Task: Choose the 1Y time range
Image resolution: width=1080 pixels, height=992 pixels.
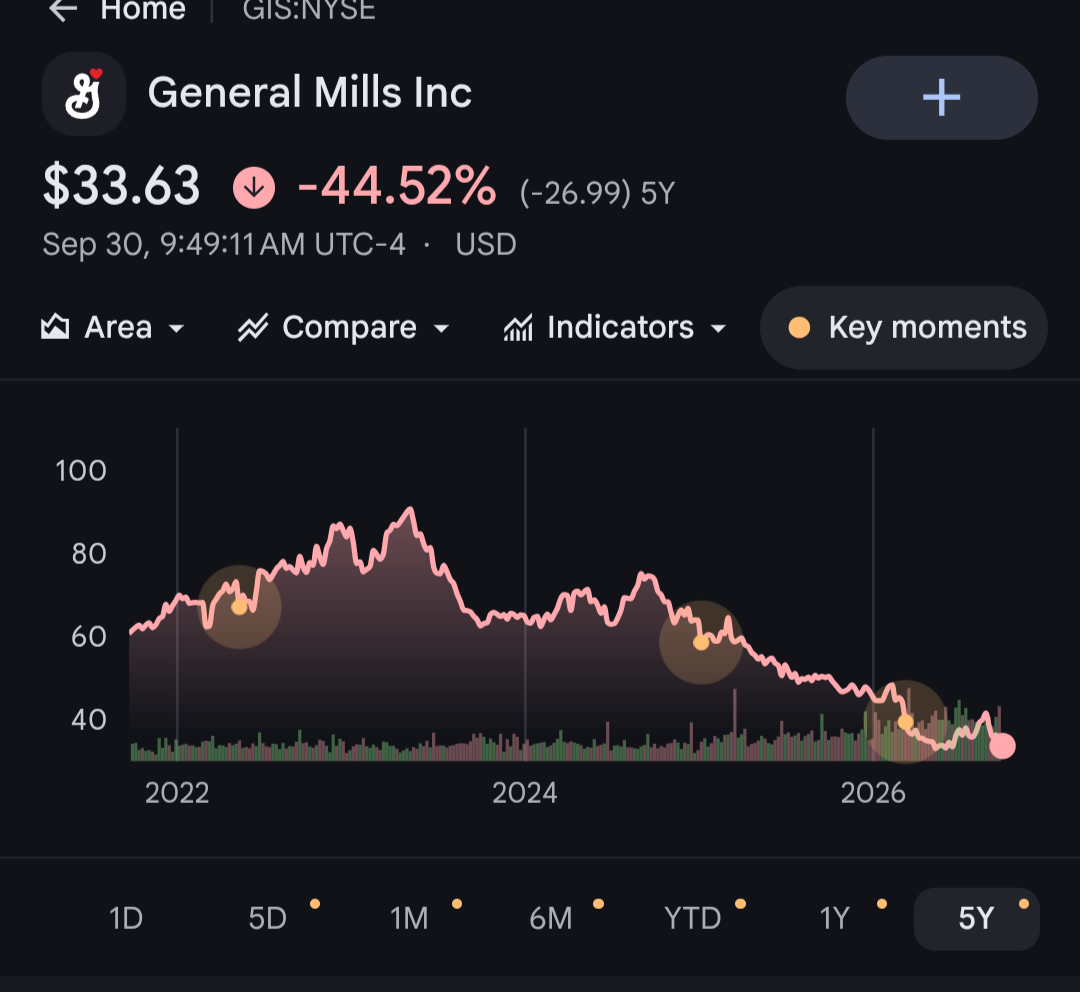Action: [x=835, y=918]
